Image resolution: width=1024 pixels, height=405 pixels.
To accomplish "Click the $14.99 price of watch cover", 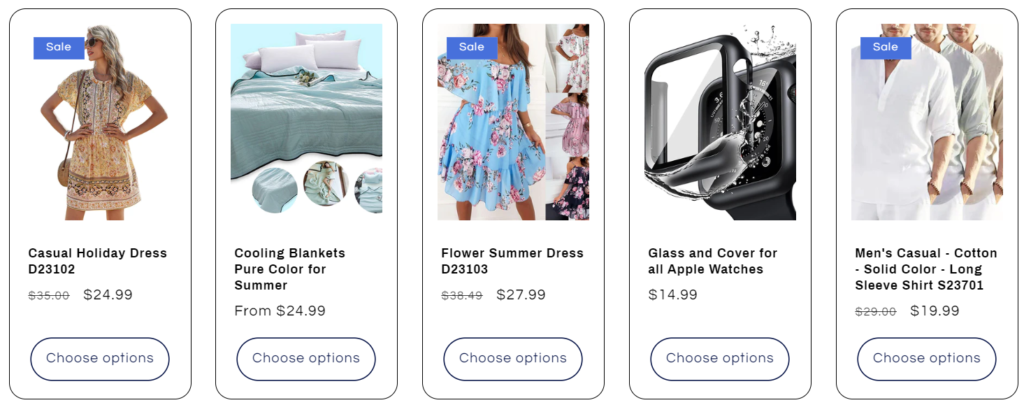I will point(673,295).
